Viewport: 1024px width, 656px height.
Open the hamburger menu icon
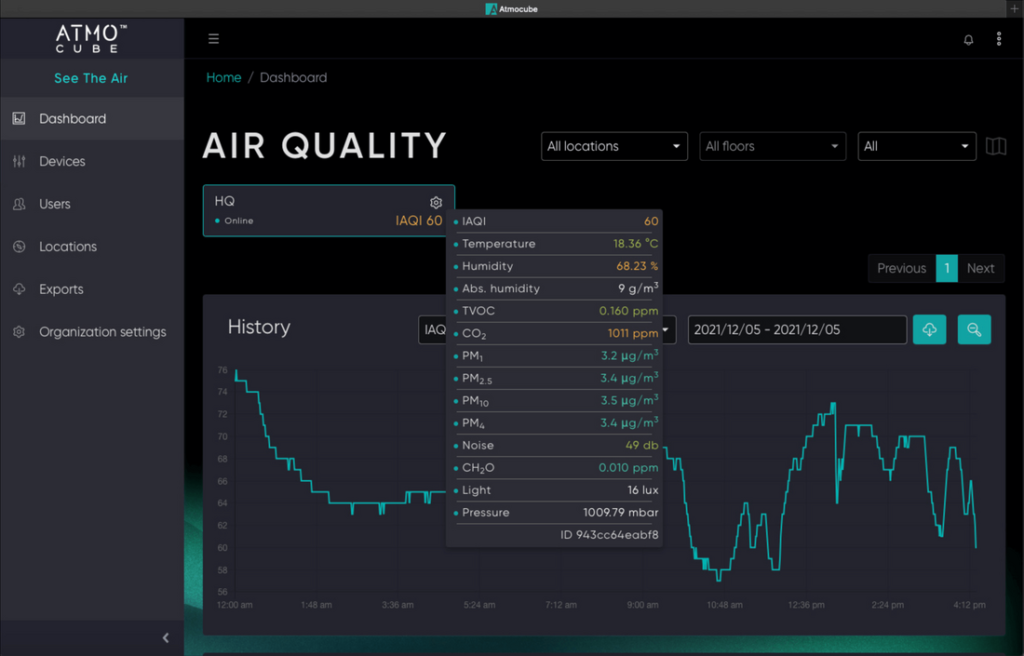[214, 39]
